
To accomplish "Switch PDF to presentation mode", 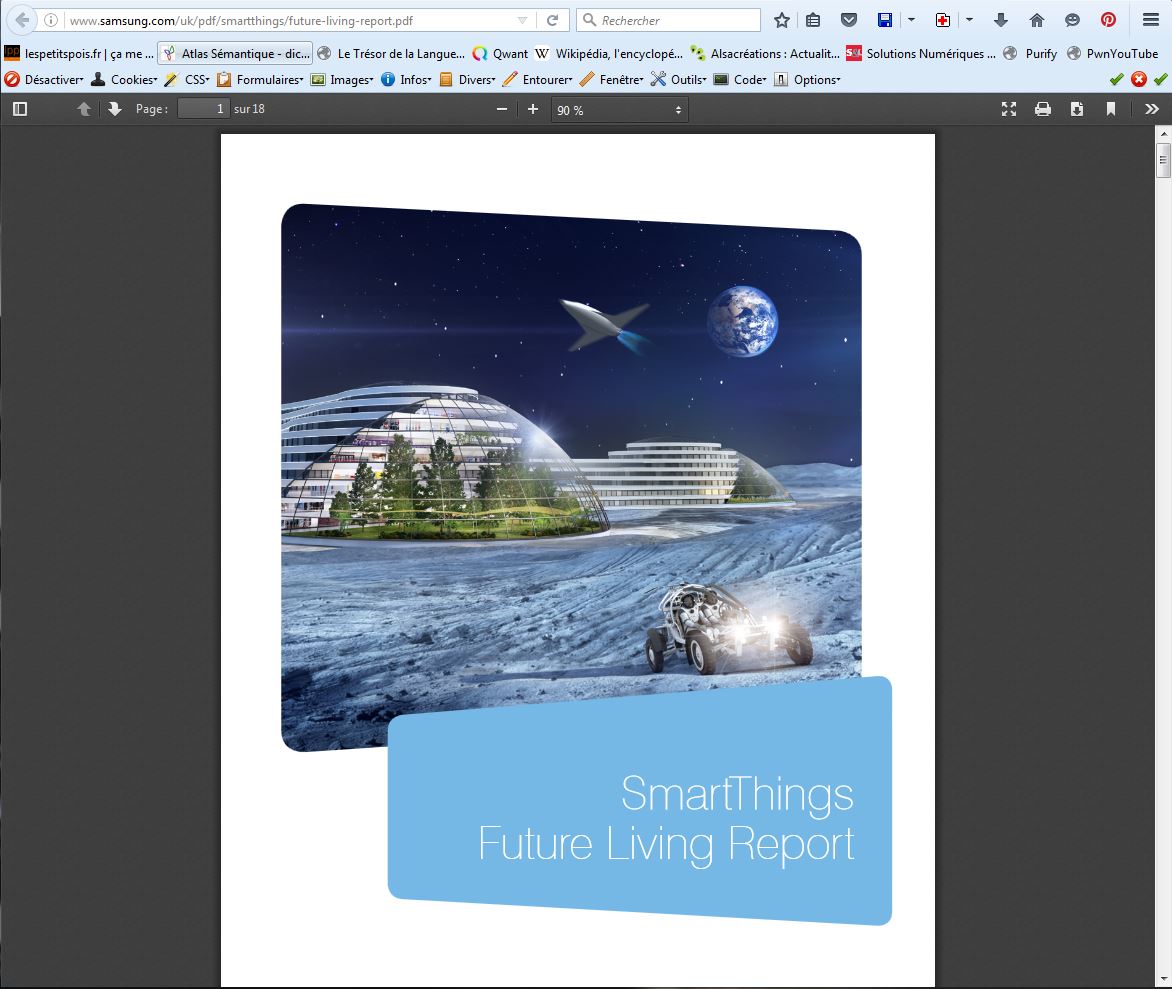I will (x=1009, y=109).
